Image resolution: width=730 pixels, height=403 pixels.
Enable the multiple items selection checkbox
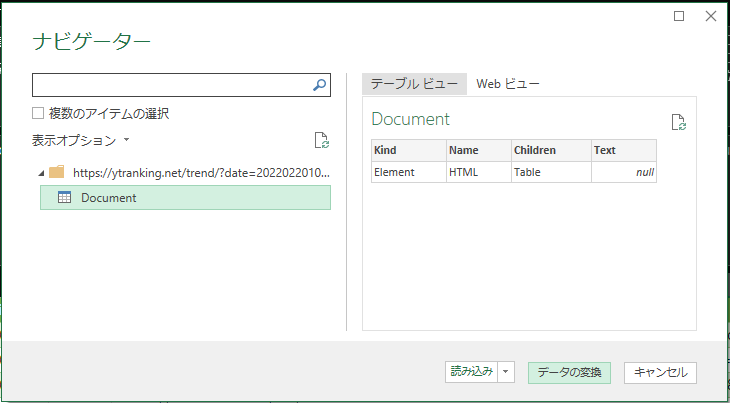[x=38, y=113]
